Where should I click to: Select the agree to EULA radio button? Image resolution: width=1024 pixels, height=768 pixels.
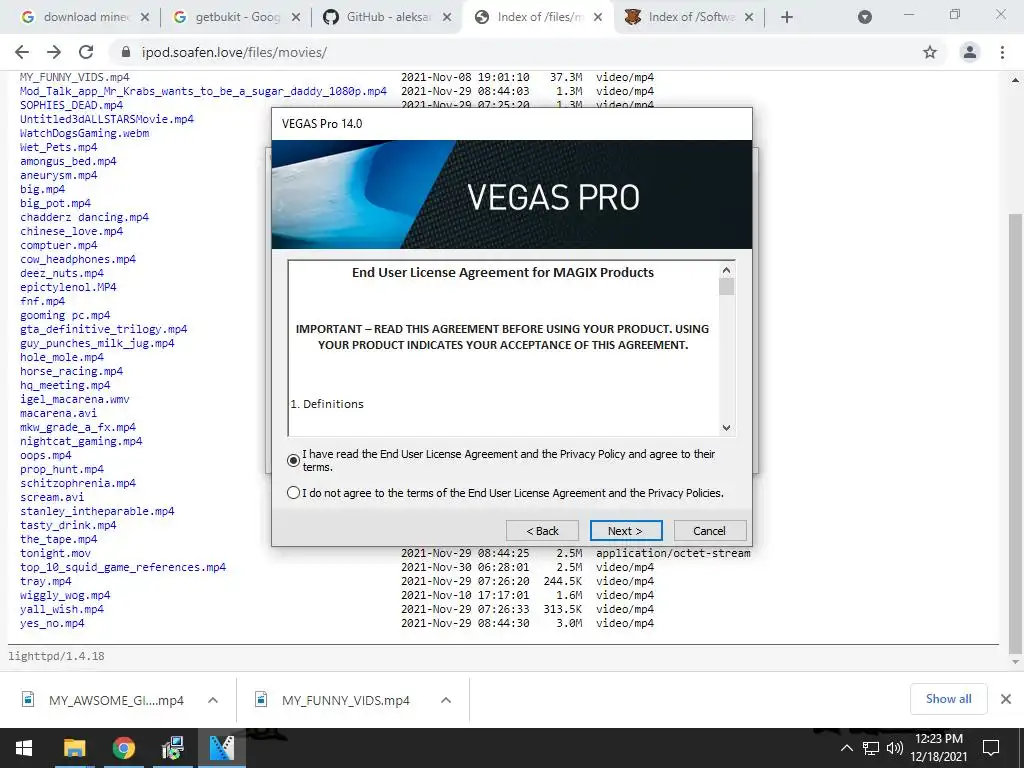point(294,460)
